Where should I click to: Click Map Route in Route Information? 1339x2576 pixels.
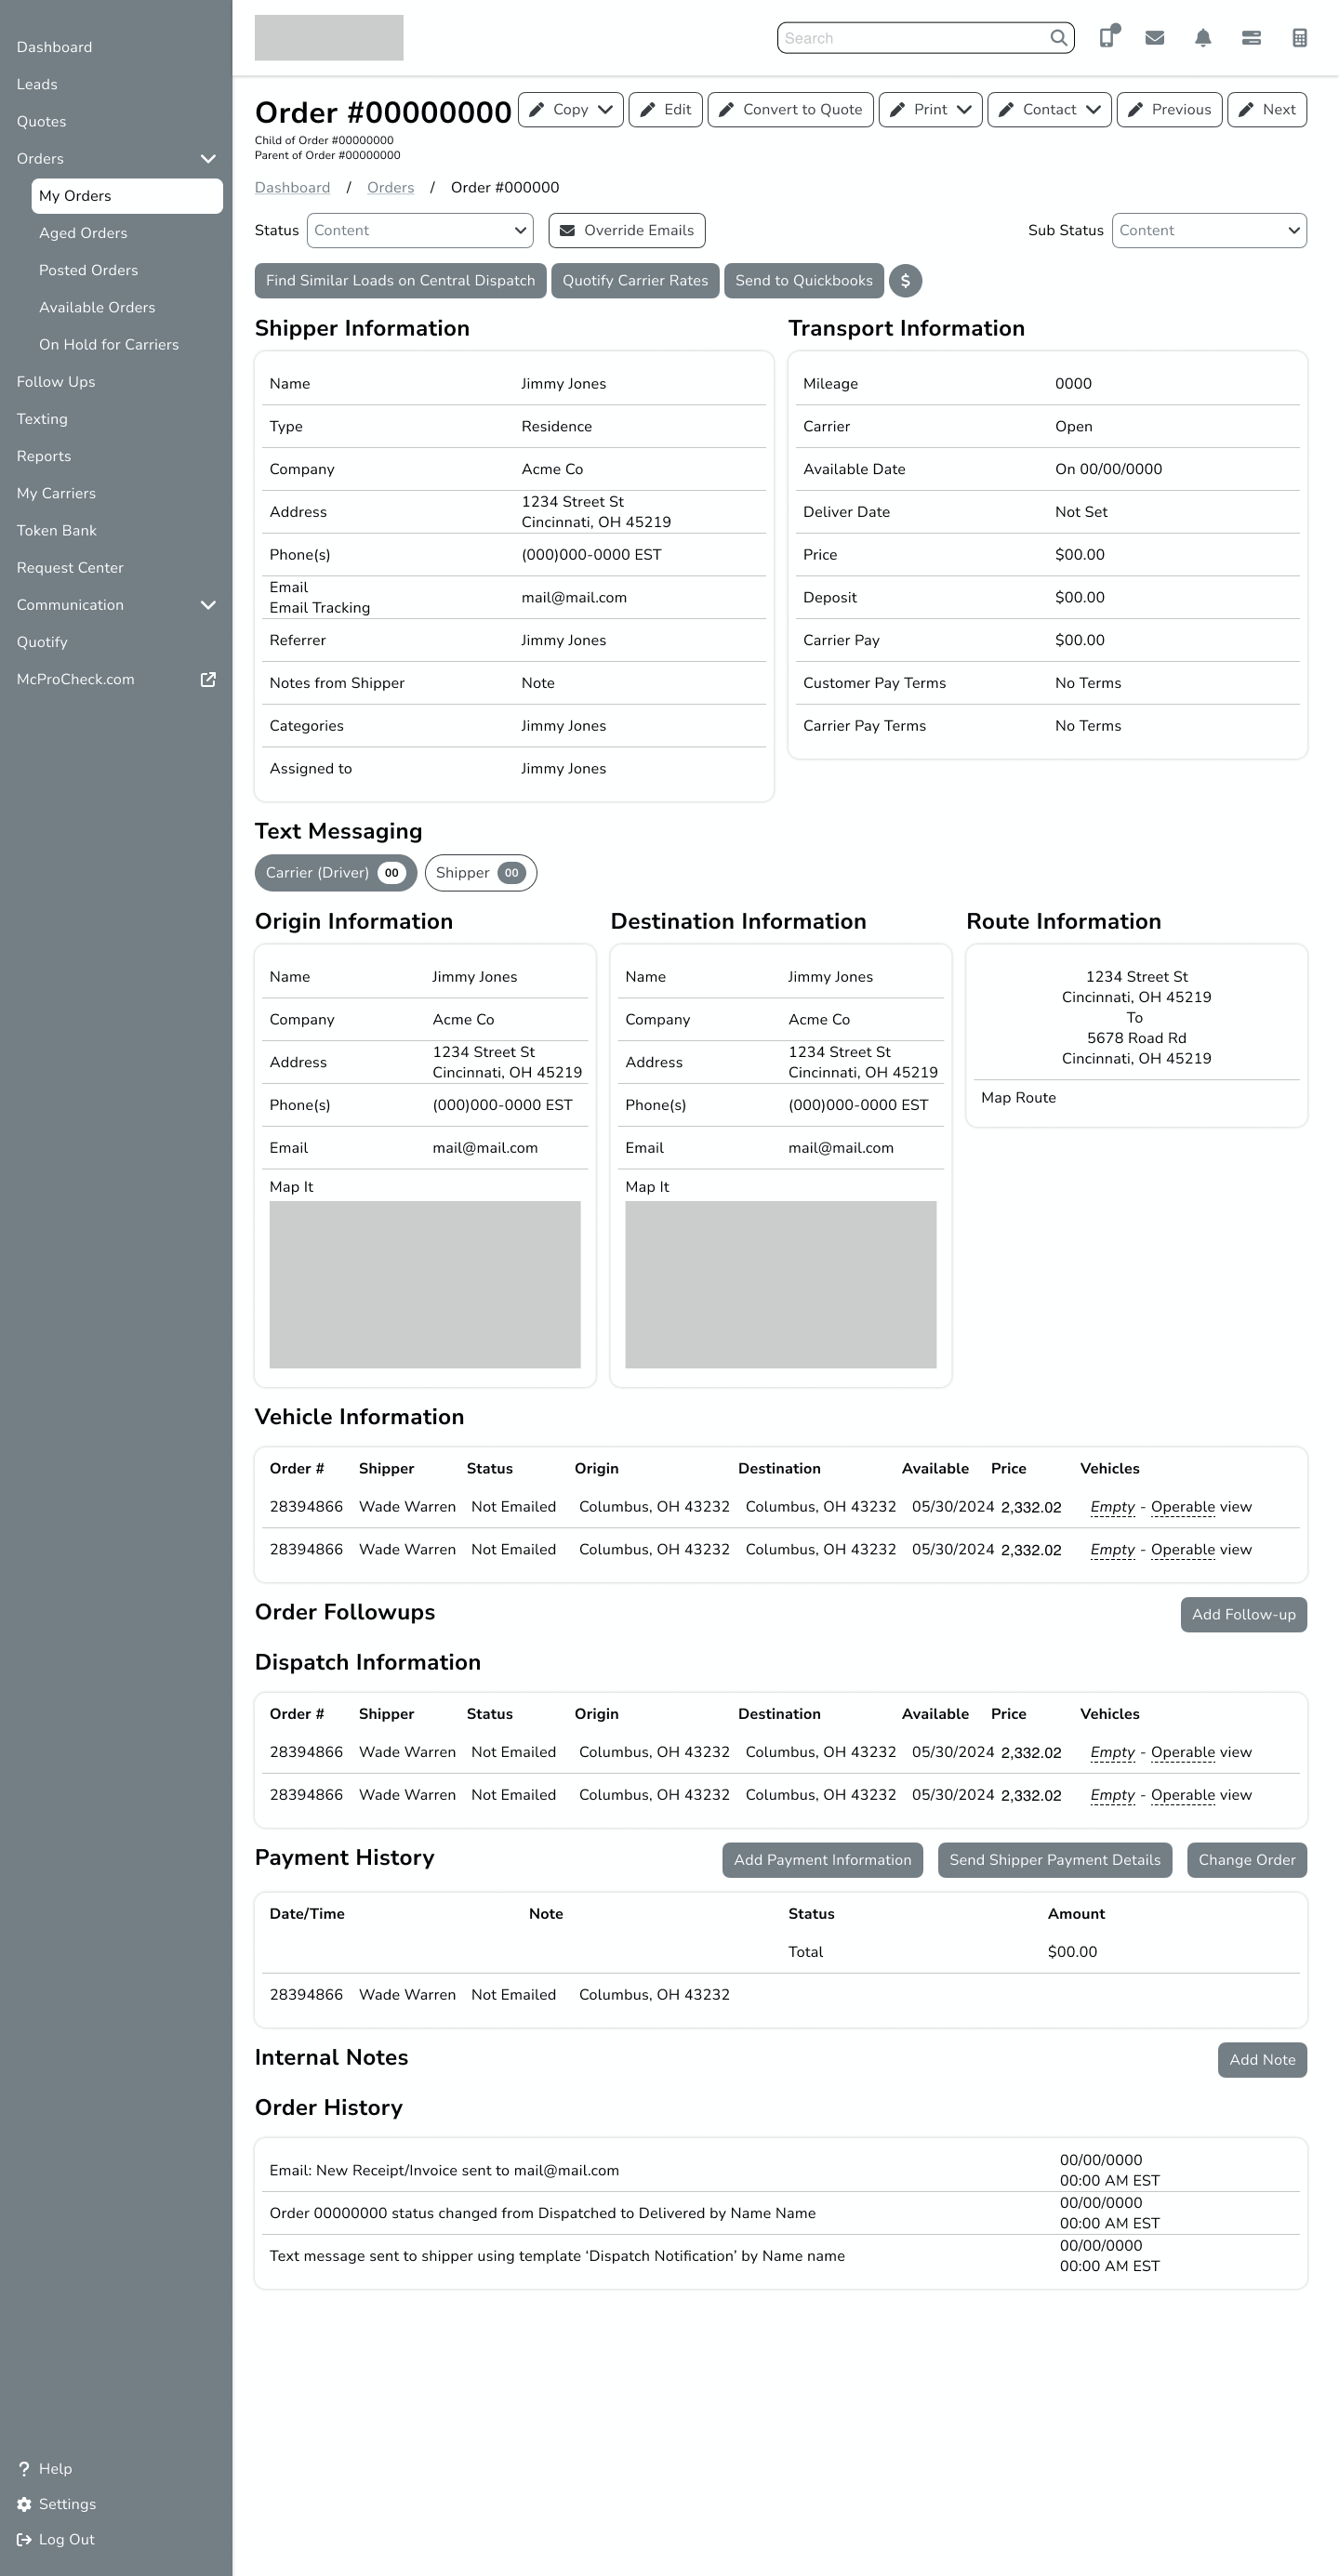pos(1019,1098)
